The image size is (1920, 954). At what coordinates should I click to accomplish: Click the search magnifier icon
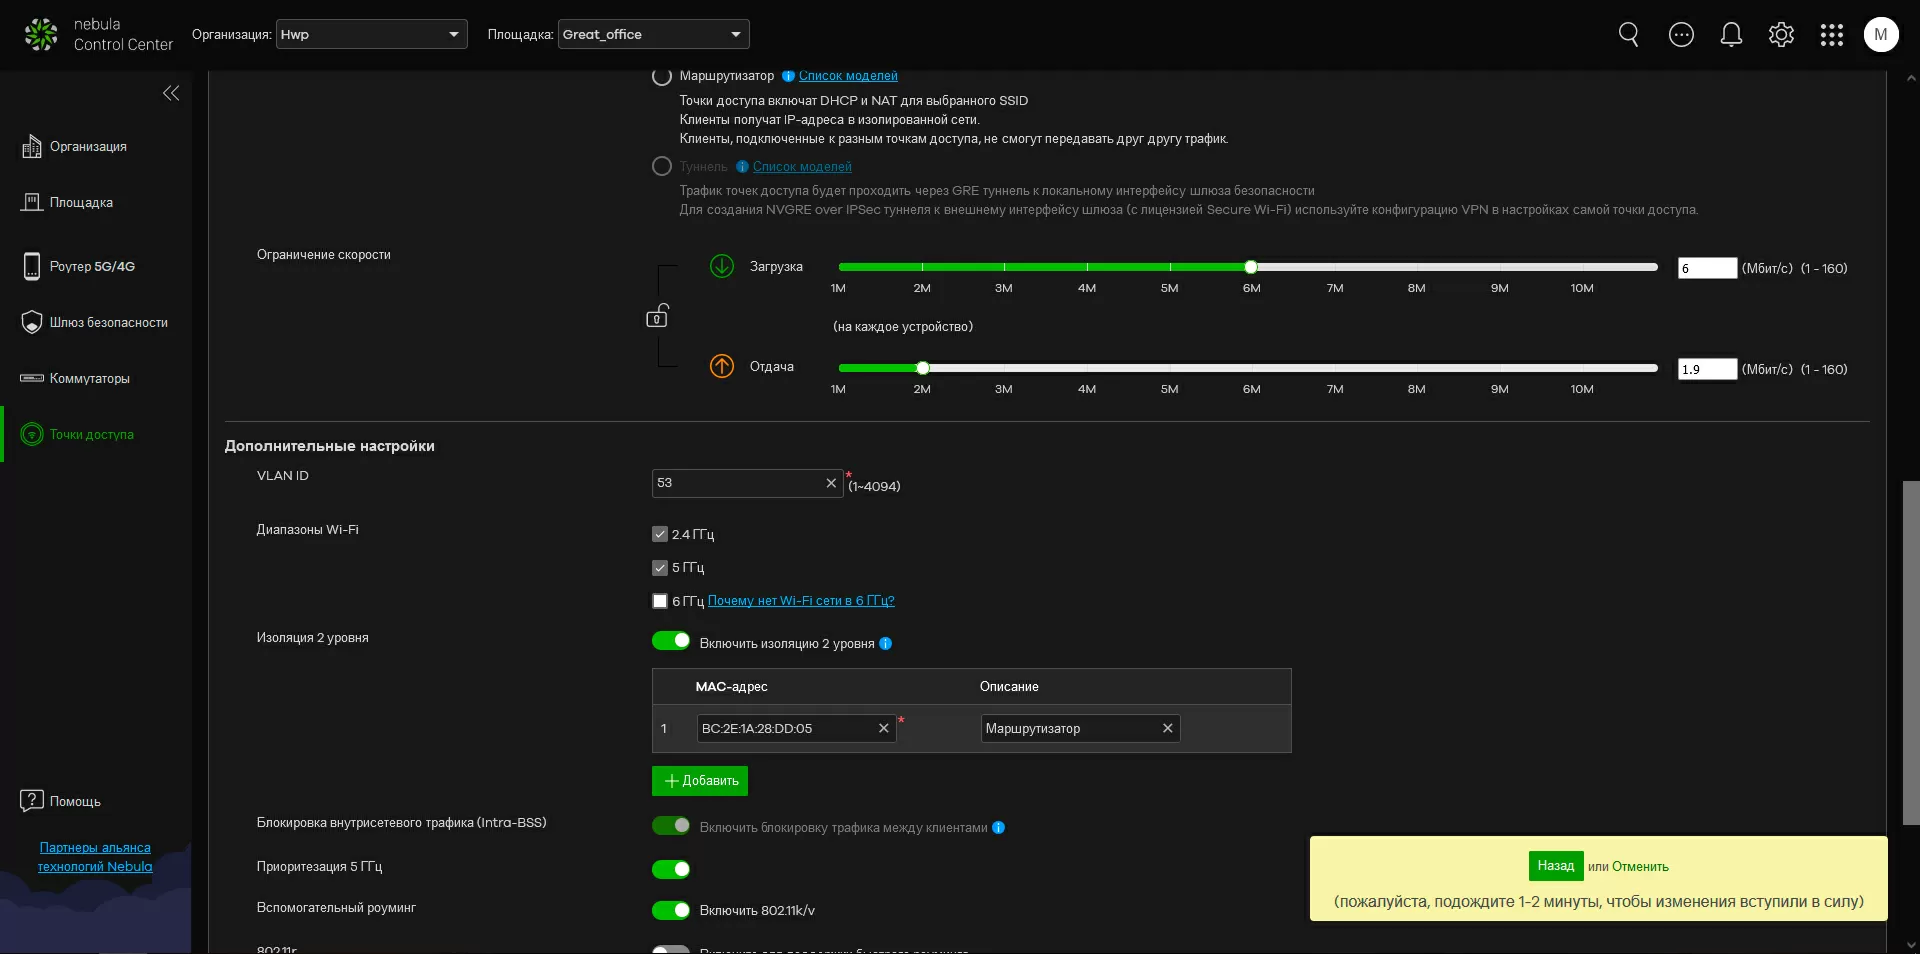click(x=1628, y=35)
